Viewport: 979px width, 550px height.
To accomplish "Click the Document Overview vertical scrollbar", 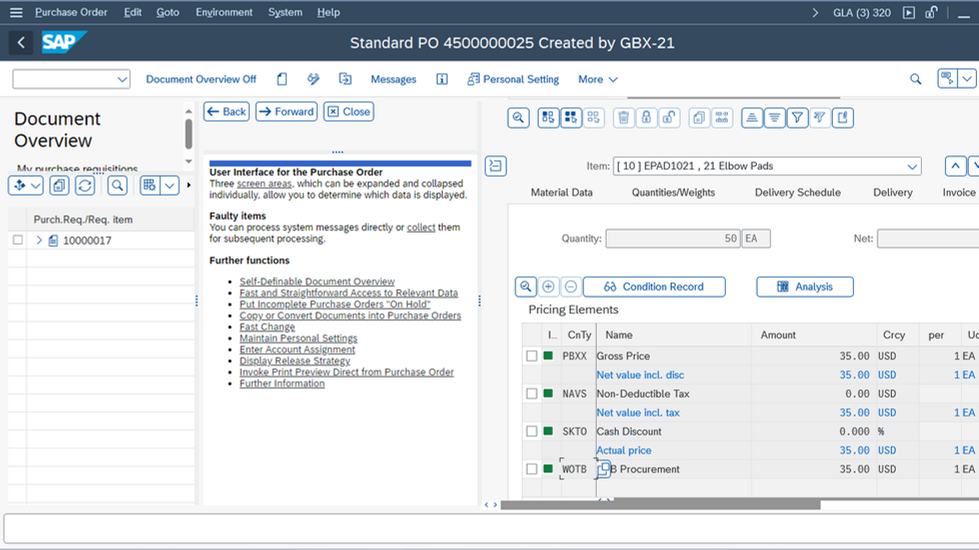I will (x=189, y=134).
